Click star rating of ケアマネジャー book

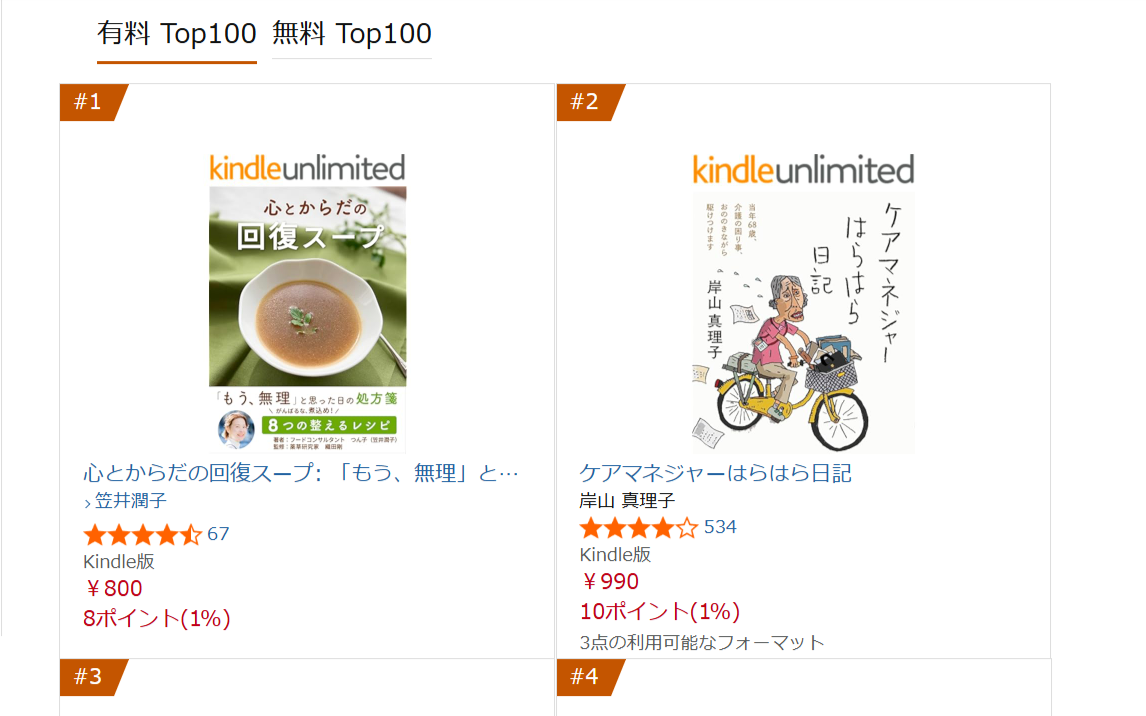638,527
